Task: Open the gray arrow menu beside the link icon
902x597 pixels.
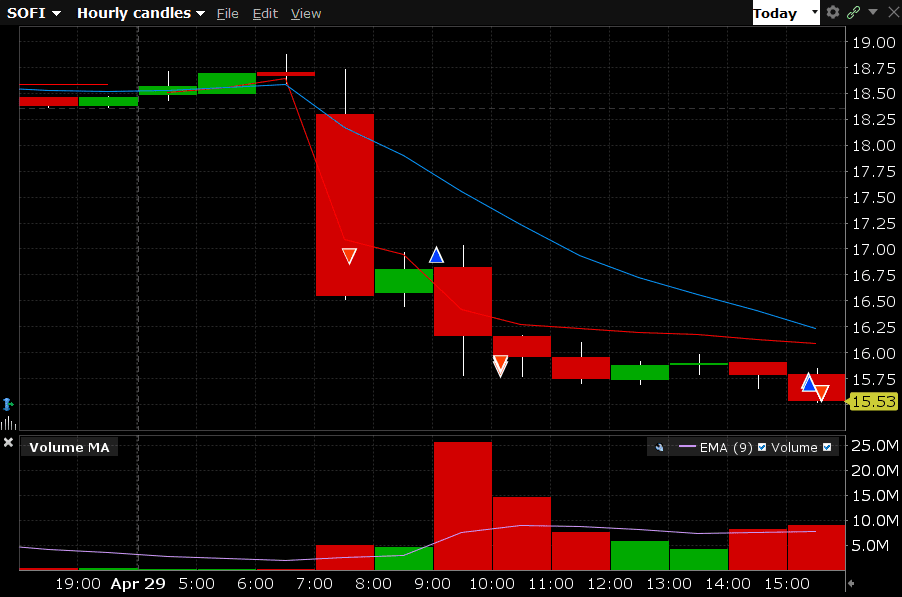Action: (873, 12)
